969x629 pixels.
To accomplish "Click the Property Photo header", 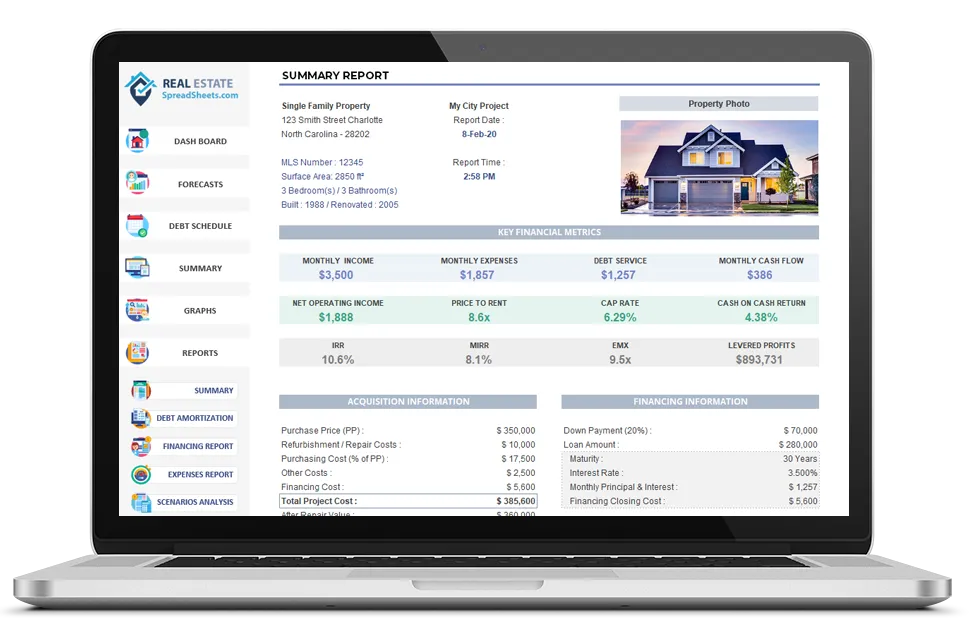I will tap(719, 104).
